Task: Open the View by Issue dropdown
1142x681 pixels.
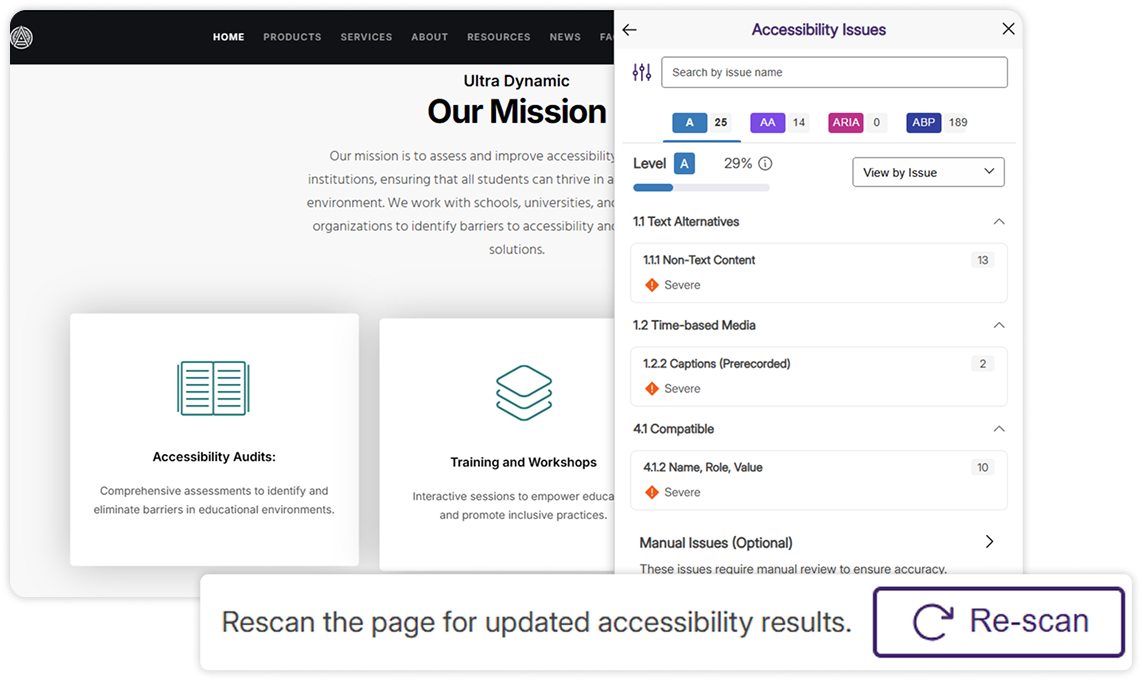Action: (x=928, y=172)
